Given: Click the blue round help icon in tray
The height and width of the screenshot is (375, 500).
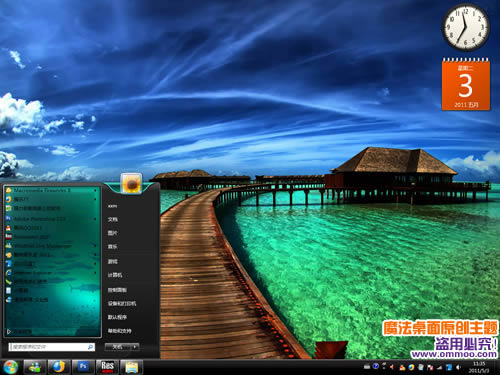Looking at the screenshot, I should 376,366.
